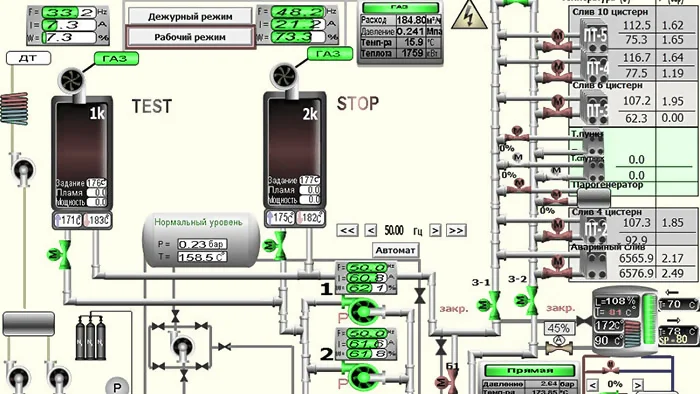Viewport: 700px width, 394px height.
Task: Click the Теплота 1759 кВт value
Action: click(x=412, y=53)
